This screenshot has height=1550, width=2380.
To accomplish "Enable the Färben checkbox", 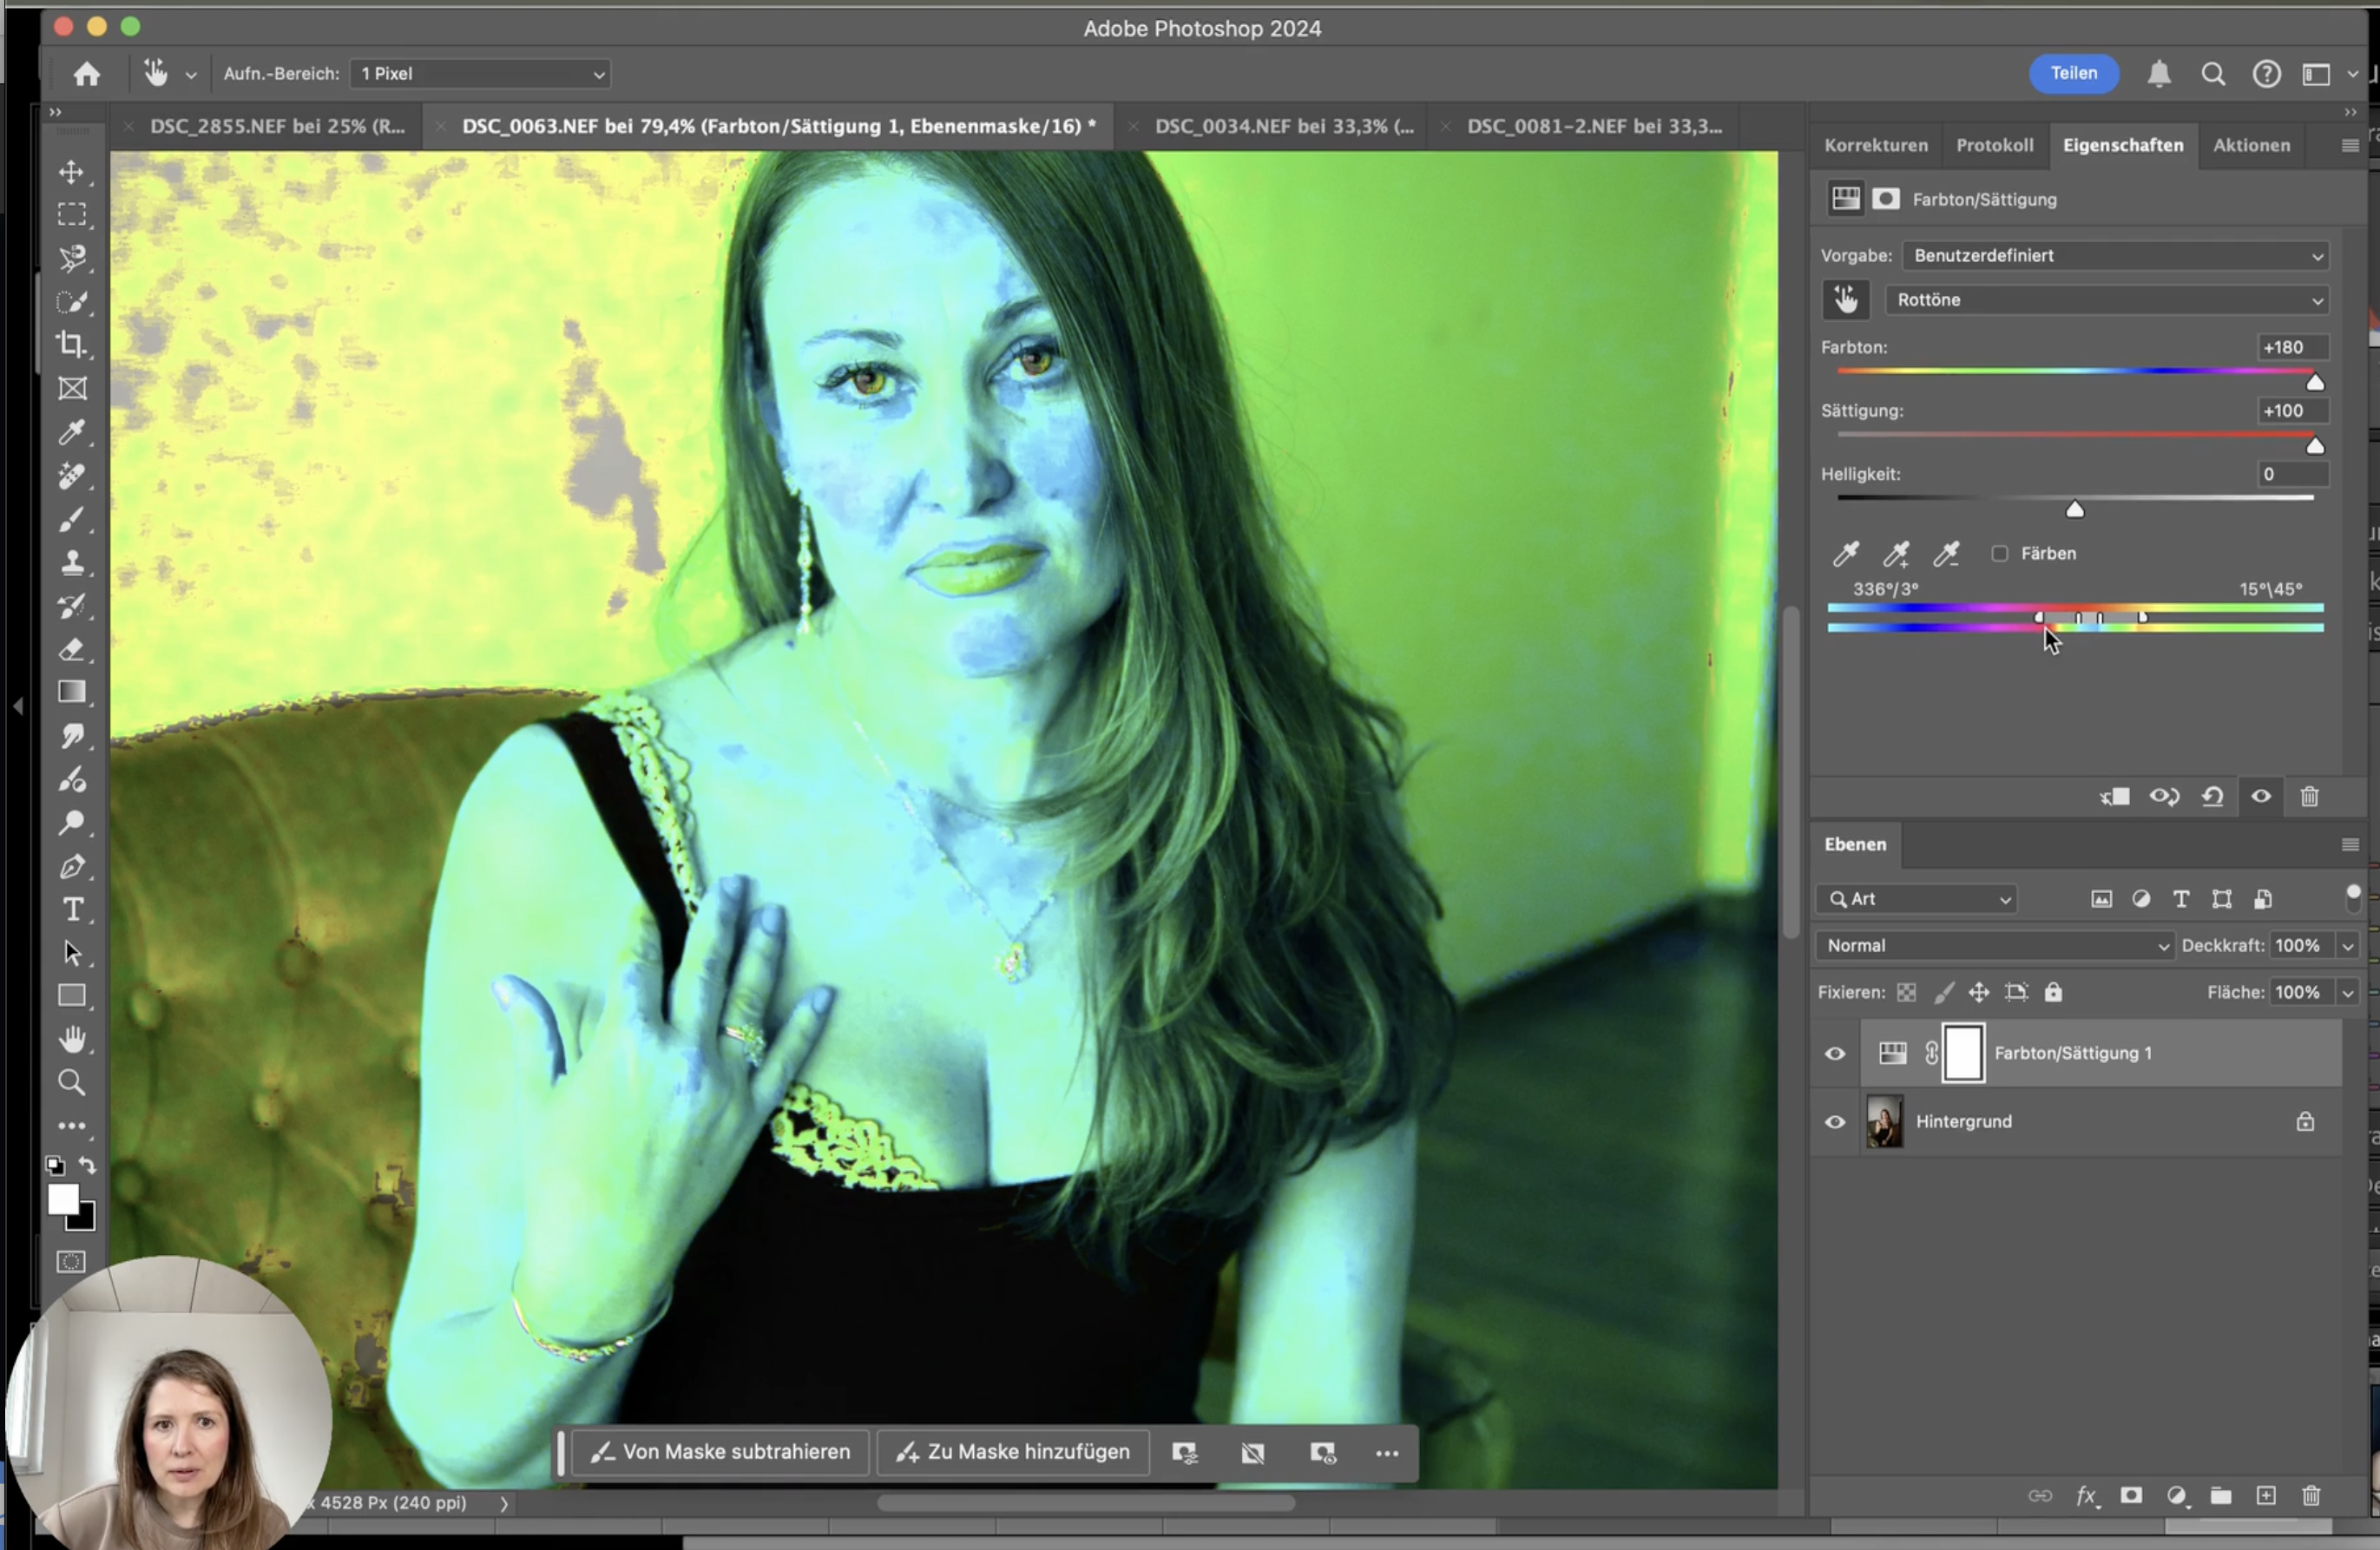I will pyautogui.click(x=1999, y=554).
